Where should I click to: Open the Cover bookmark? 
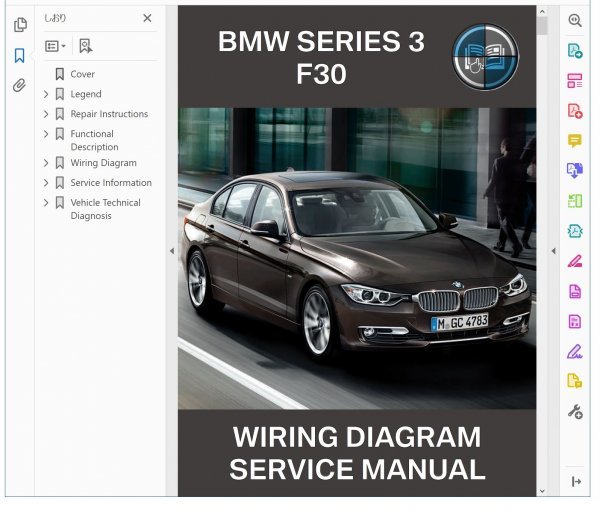point(82,74)
